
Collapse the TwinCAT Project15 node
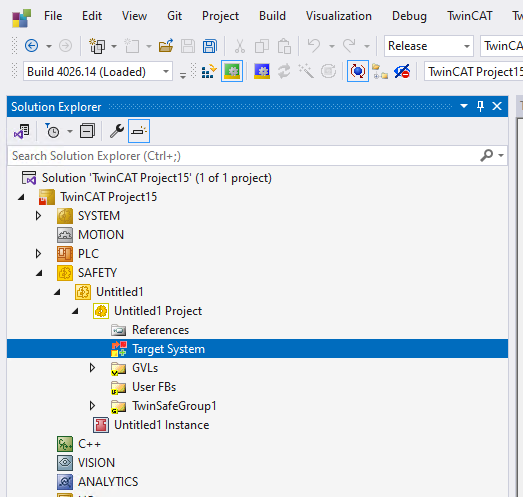coord(21,197)
